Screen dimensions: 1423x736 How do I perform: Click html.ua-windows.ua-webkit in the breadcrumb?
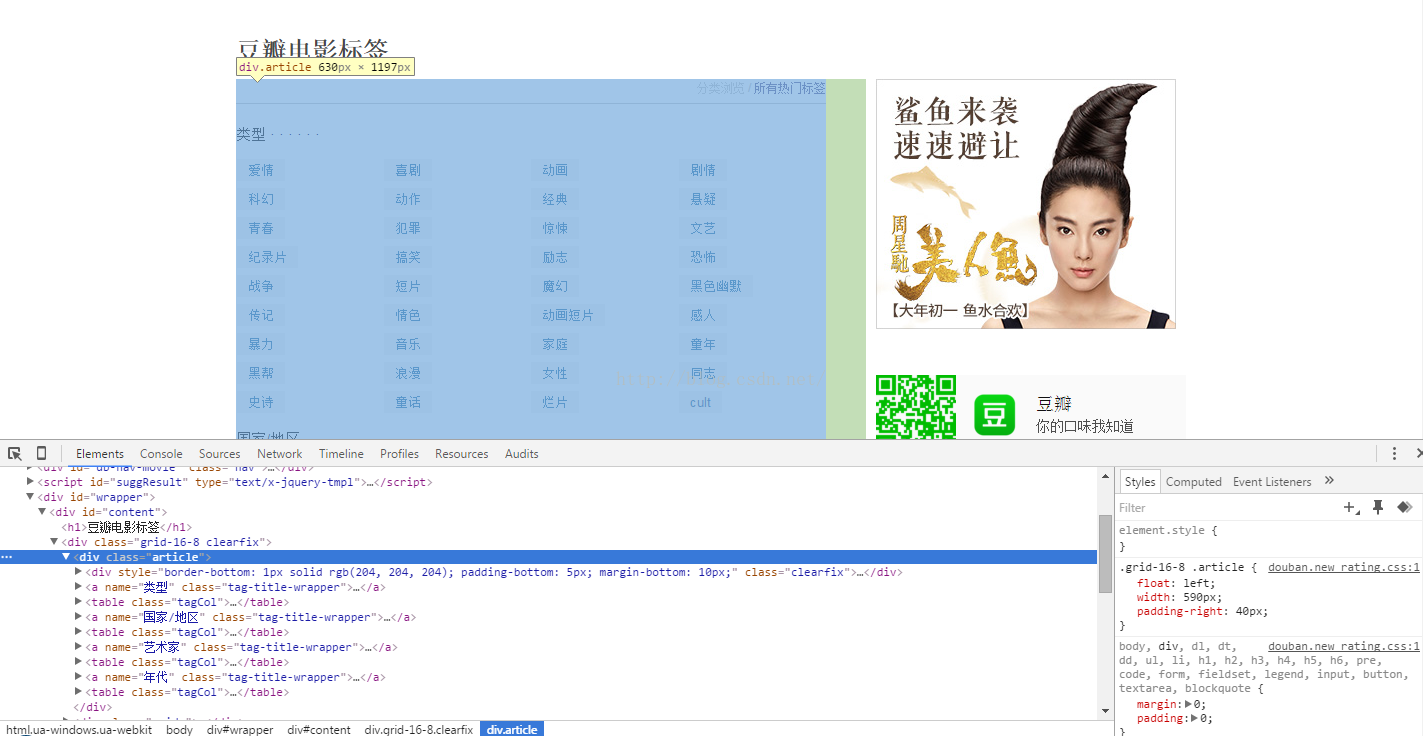(78, 729)
